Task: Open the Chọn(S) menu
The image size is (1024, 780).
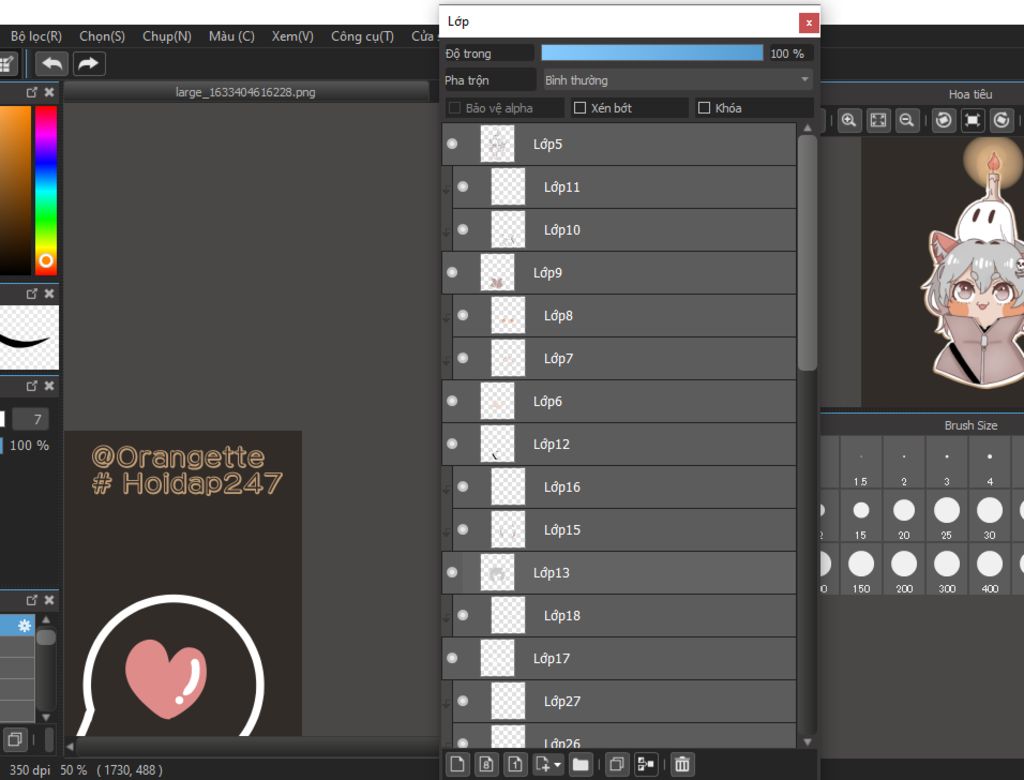Action: [x=102, y=37]
